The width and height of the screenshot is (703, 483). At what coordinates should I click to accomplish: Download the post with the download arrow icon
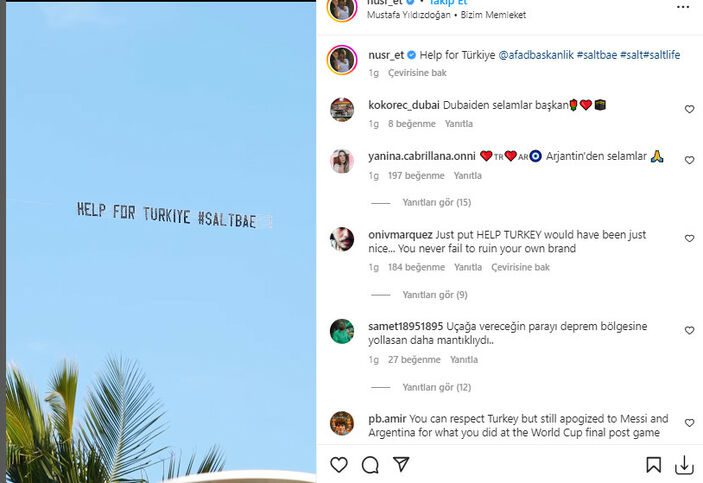click(x=684, y=465)
